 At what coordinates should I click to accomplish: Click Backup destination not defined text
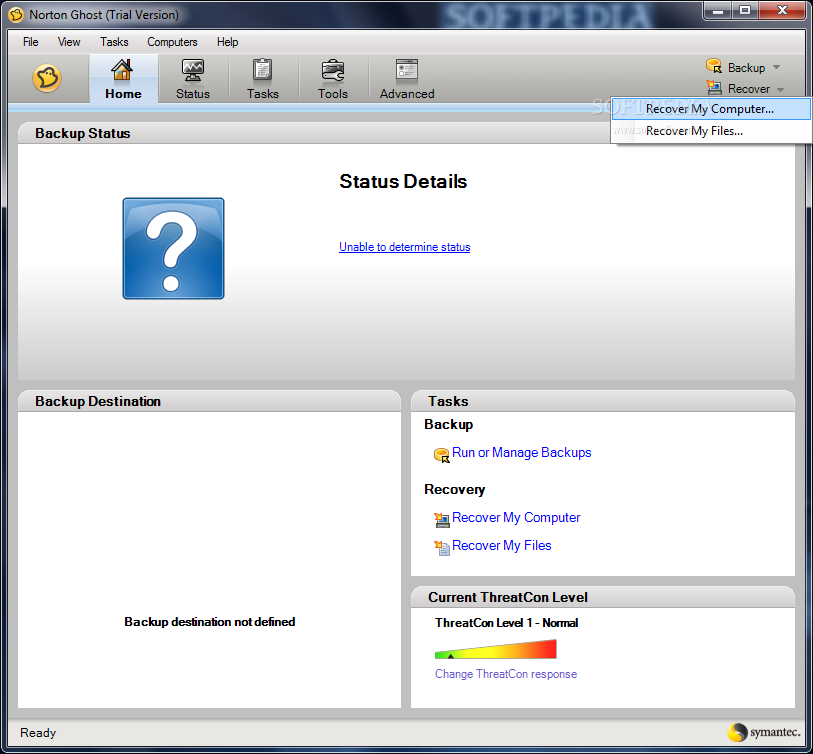[x=209, y=622]
